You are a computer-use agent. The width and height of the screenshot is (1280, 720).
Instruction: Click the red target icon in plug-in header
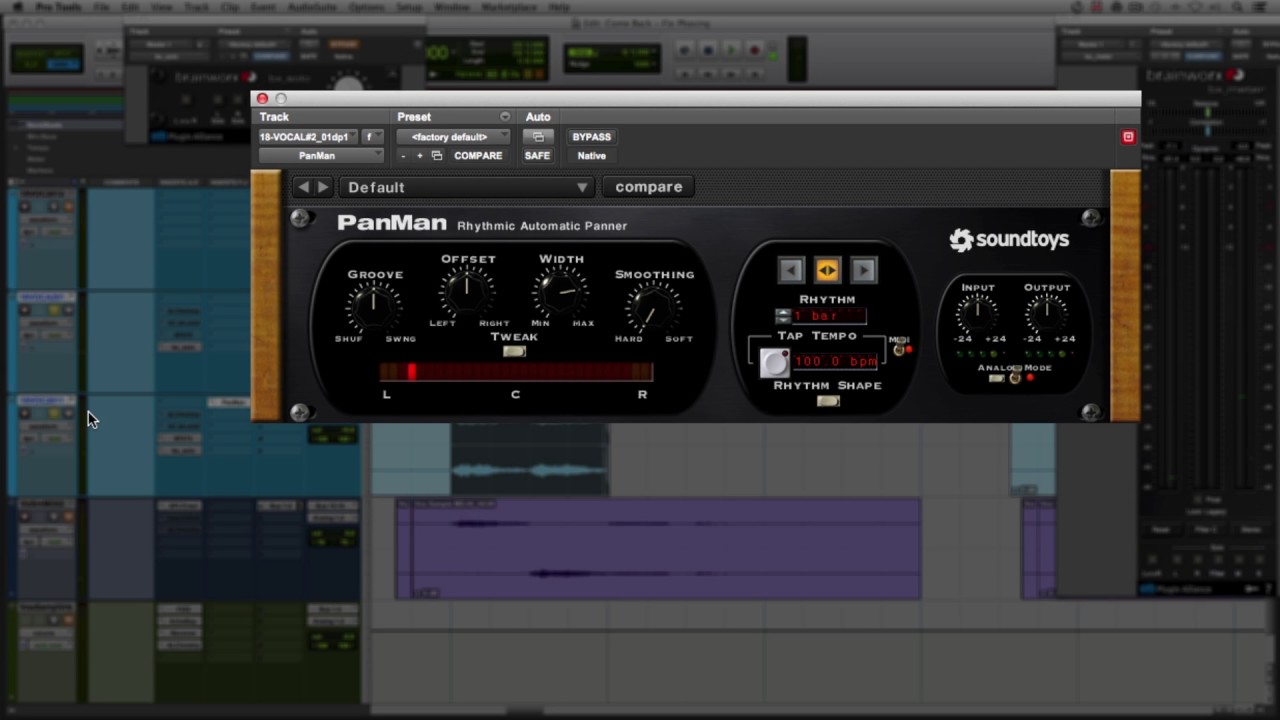1128,137
